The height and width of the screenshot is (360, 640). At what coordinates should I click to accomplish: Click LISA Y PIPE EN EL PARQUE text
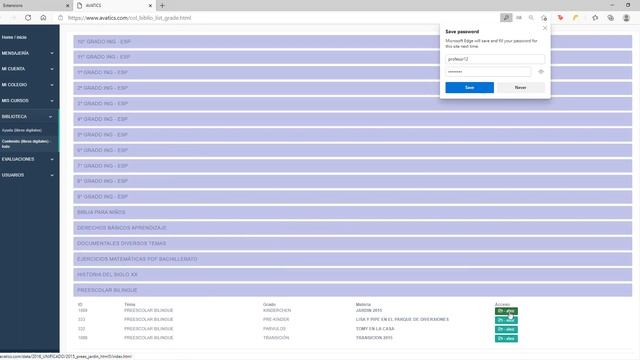402,320
